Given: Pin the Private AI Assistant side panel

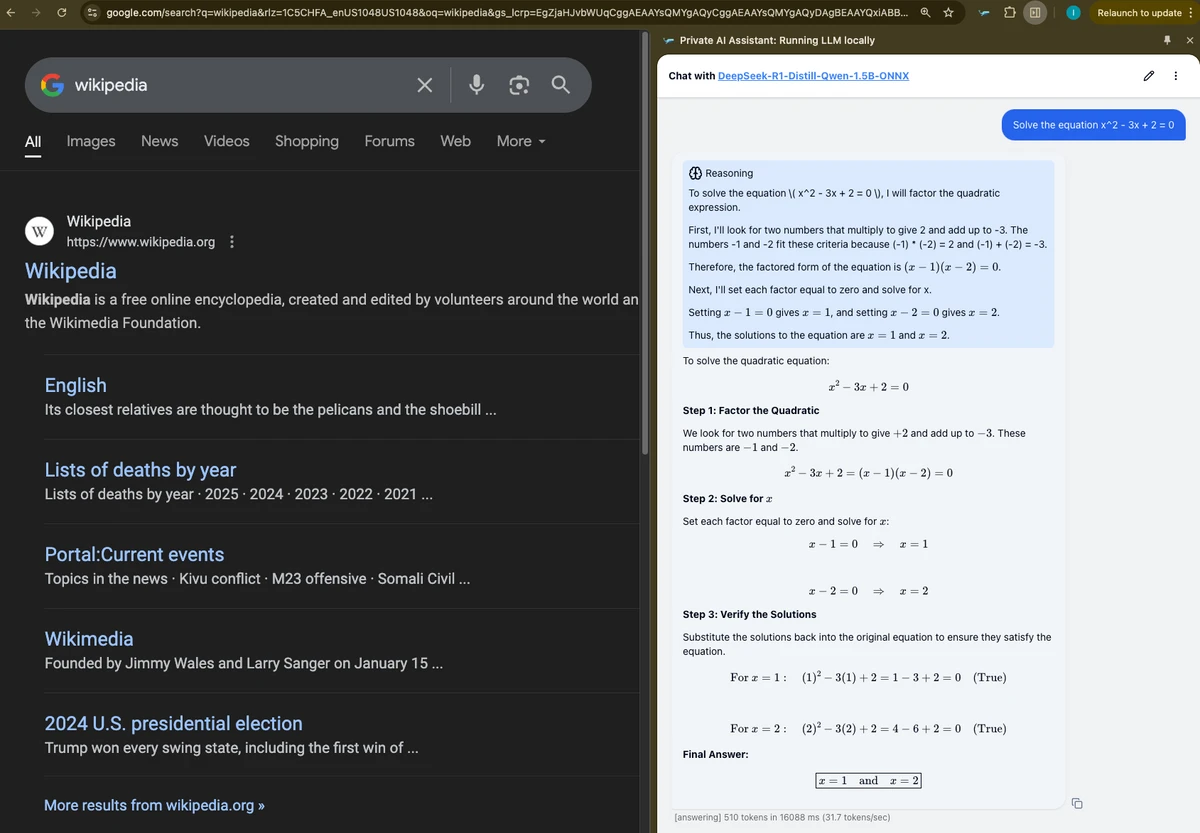Looking at the screenshot, I should coord(1166,40).
